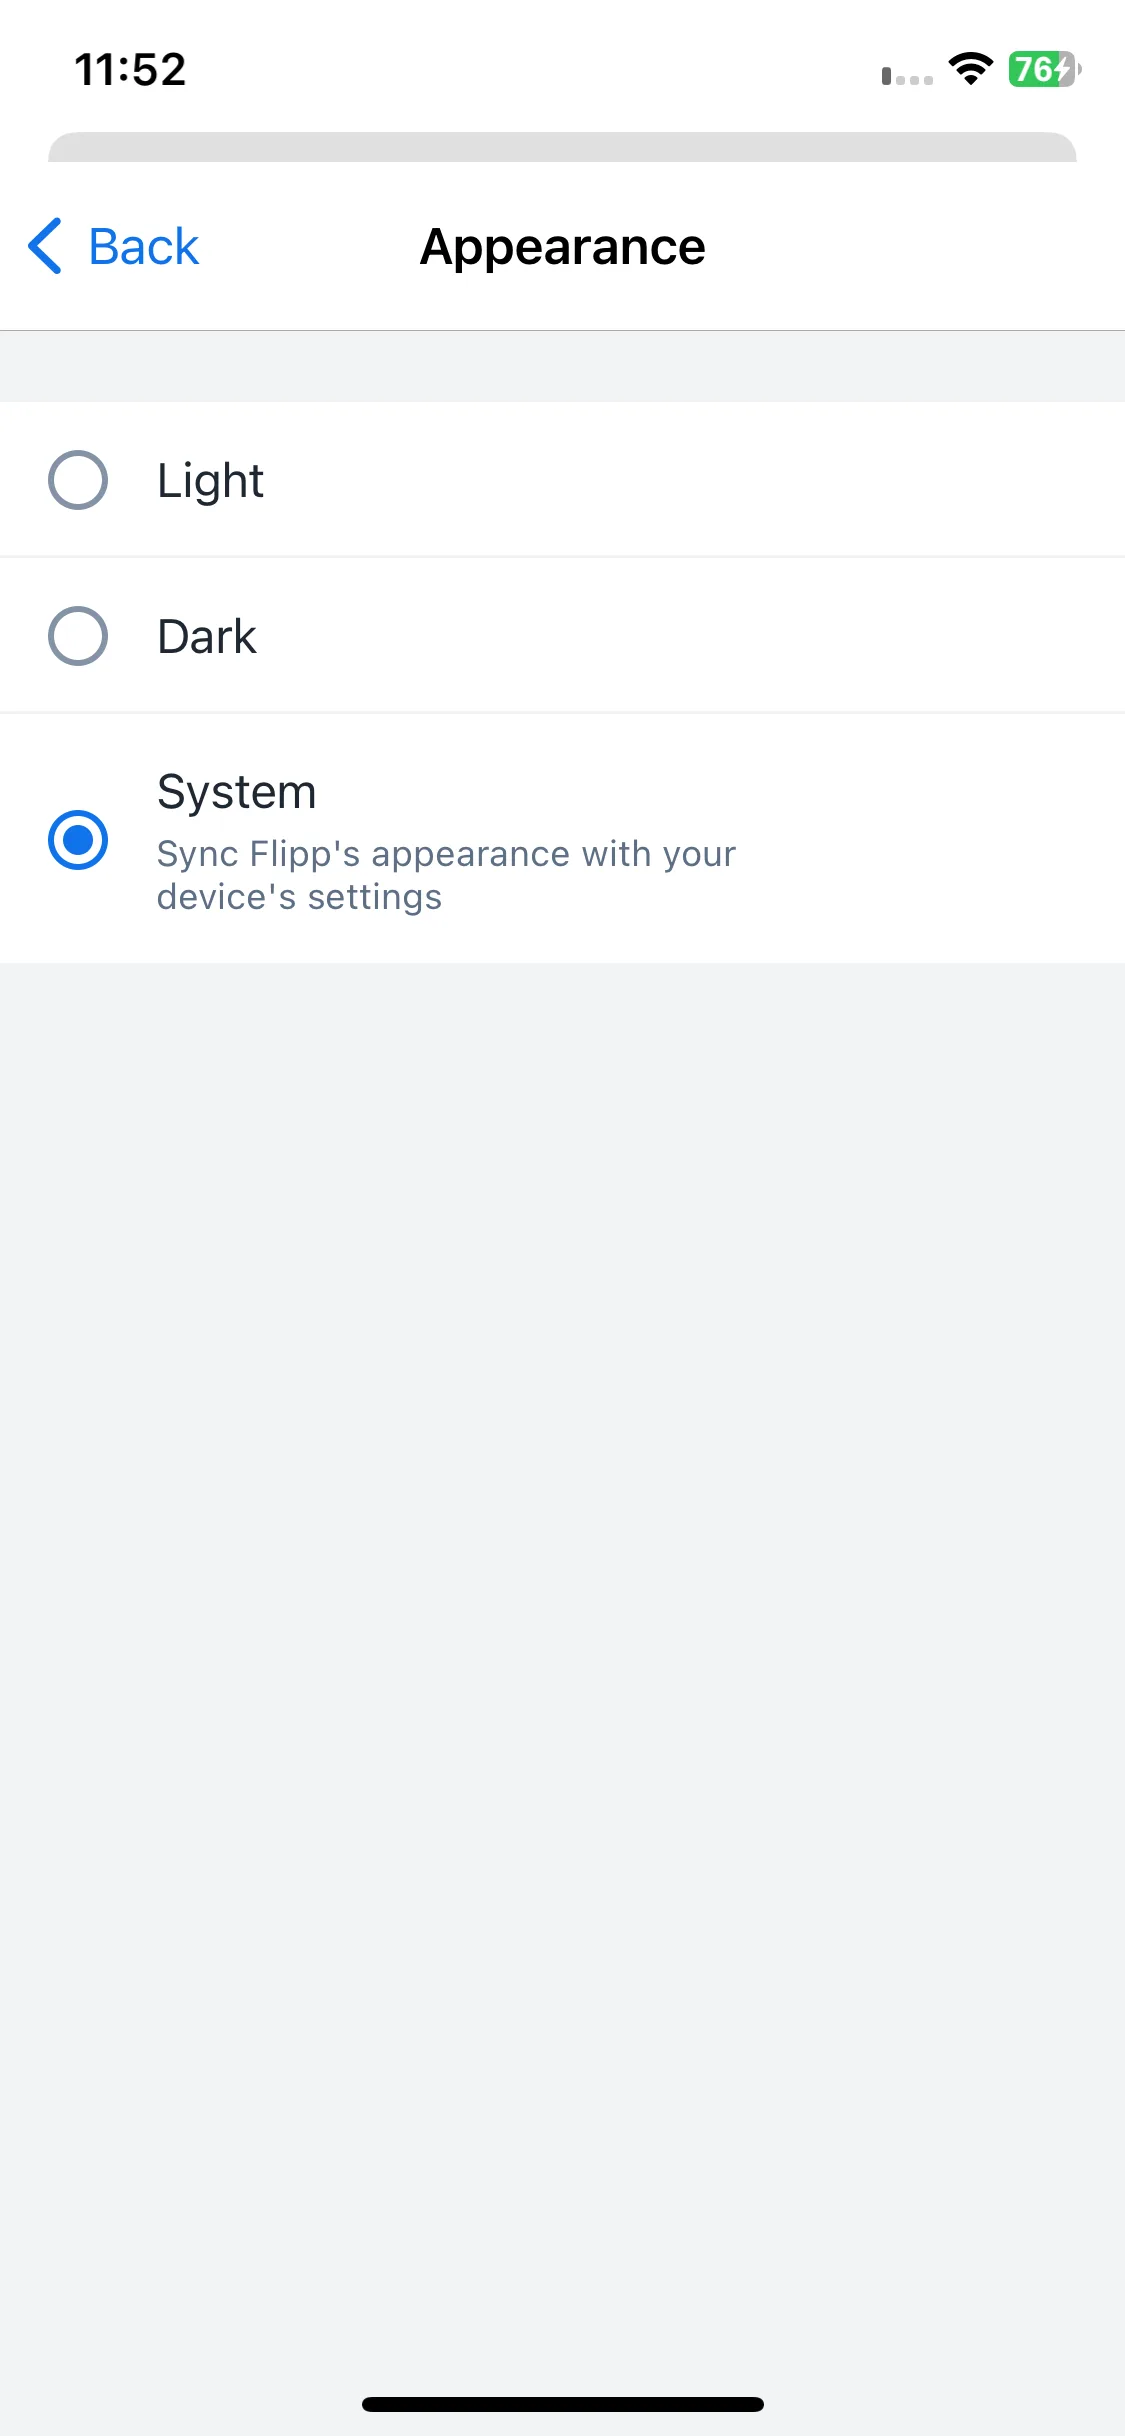Choose the Light appearance label
Image resolution: width=1125 pixels, height=2436 pixels.
pos(210,481)
